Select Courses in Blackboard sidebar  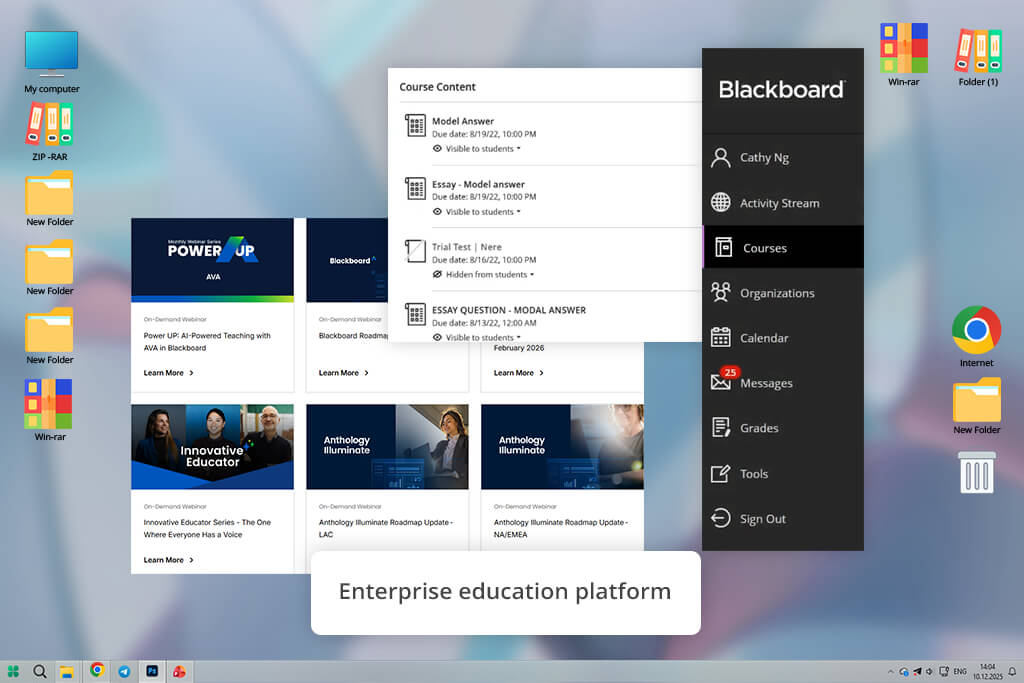click(x=783, y=247)
